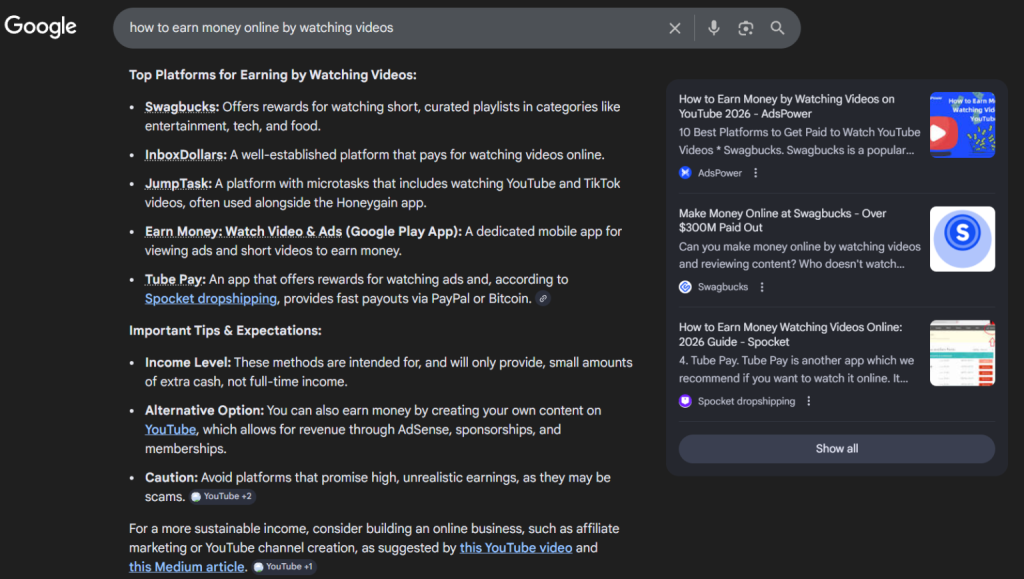Clear the search query with the X icon
Image resolution: width=1024 pixels, height=579 pixels.
click(x=675, y=28)
